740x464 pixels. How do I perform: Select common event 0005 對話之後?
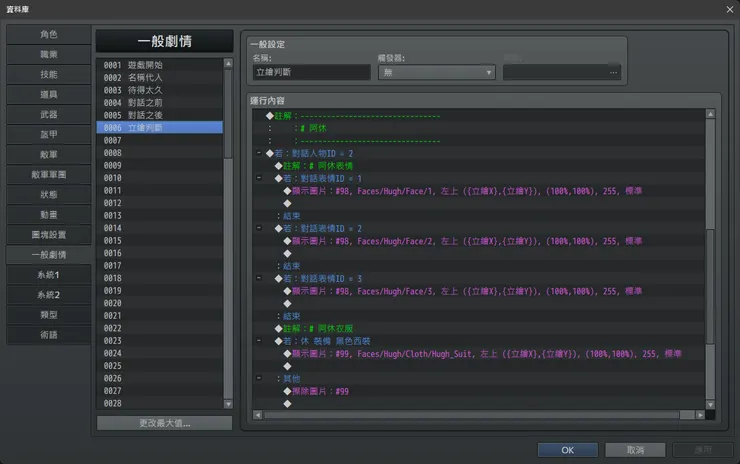(160, 115)
